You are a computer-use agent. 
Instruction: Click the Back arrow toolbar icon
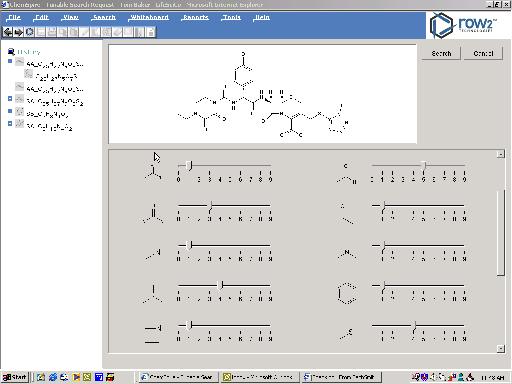8,32
